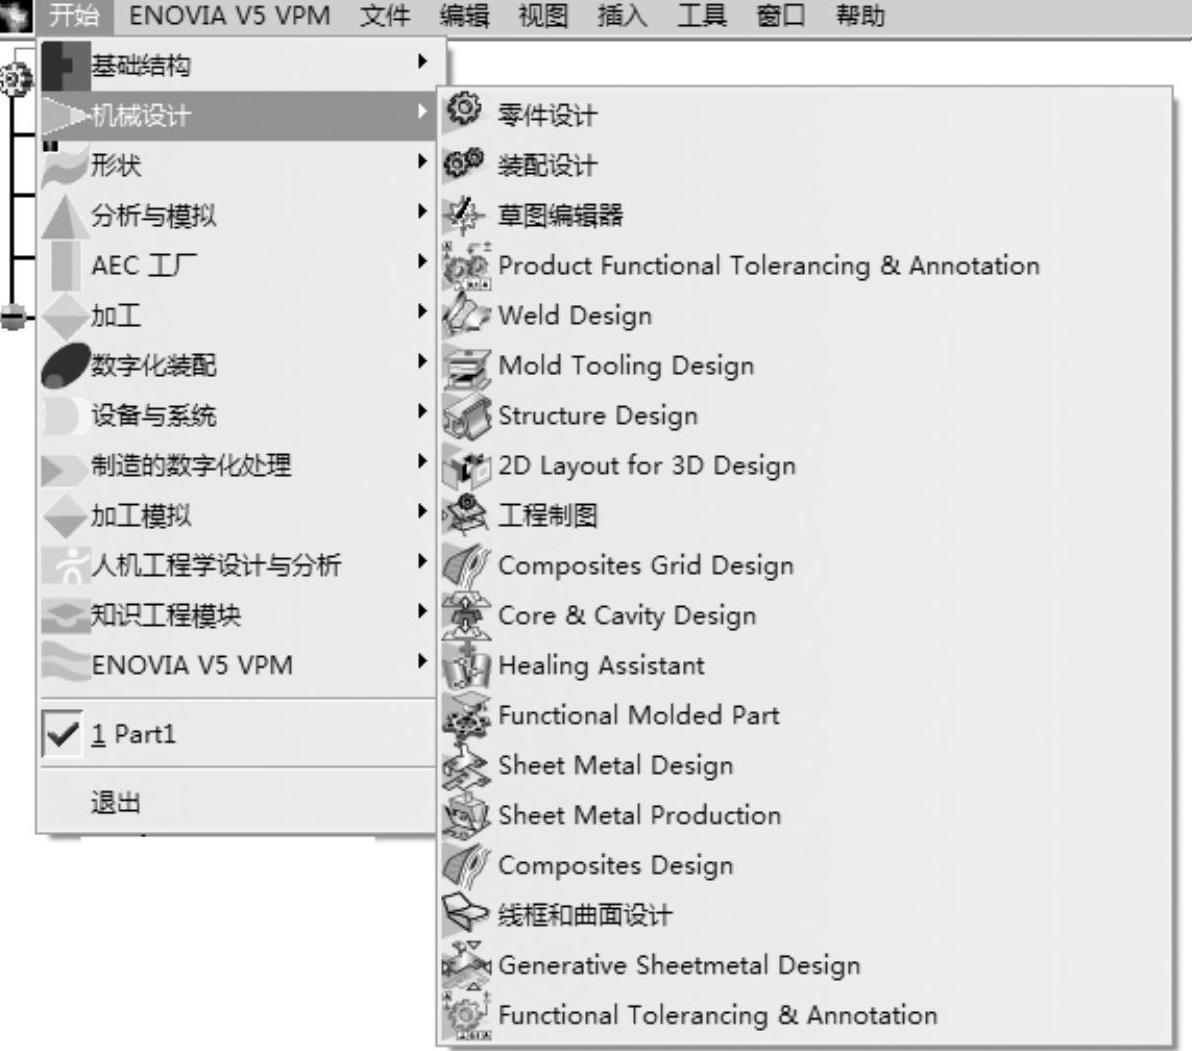Click the 基础结构 category icon

point(65,65)
